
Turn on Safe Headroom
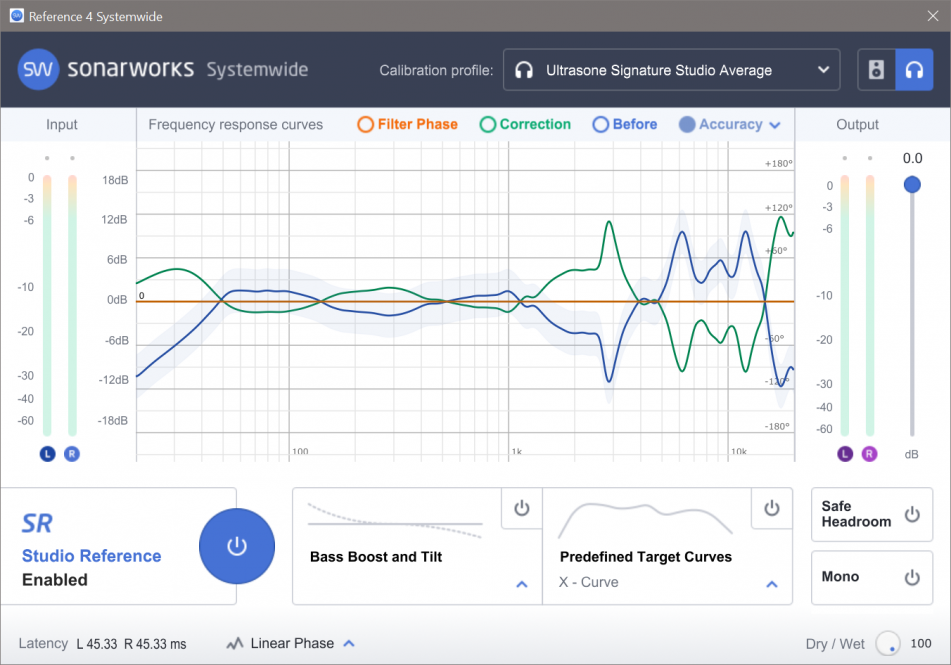[x=912, y=515]
